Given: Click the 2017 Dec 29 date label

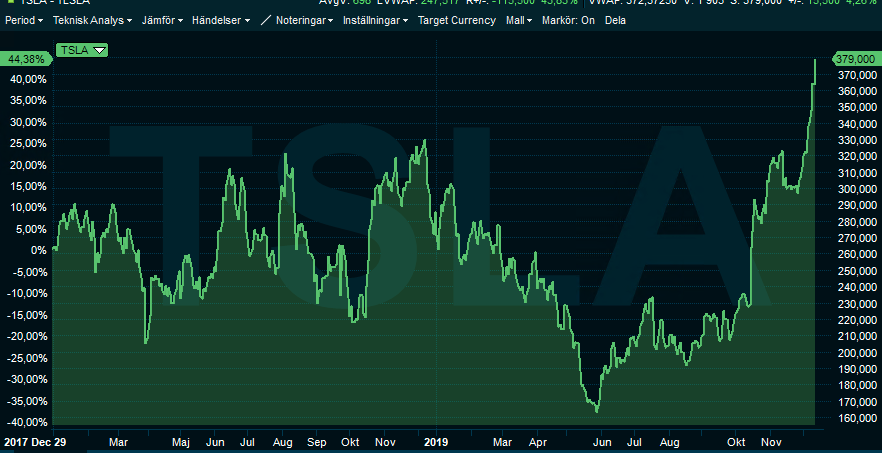Looking at the screenshot, I should click(33, 442).
